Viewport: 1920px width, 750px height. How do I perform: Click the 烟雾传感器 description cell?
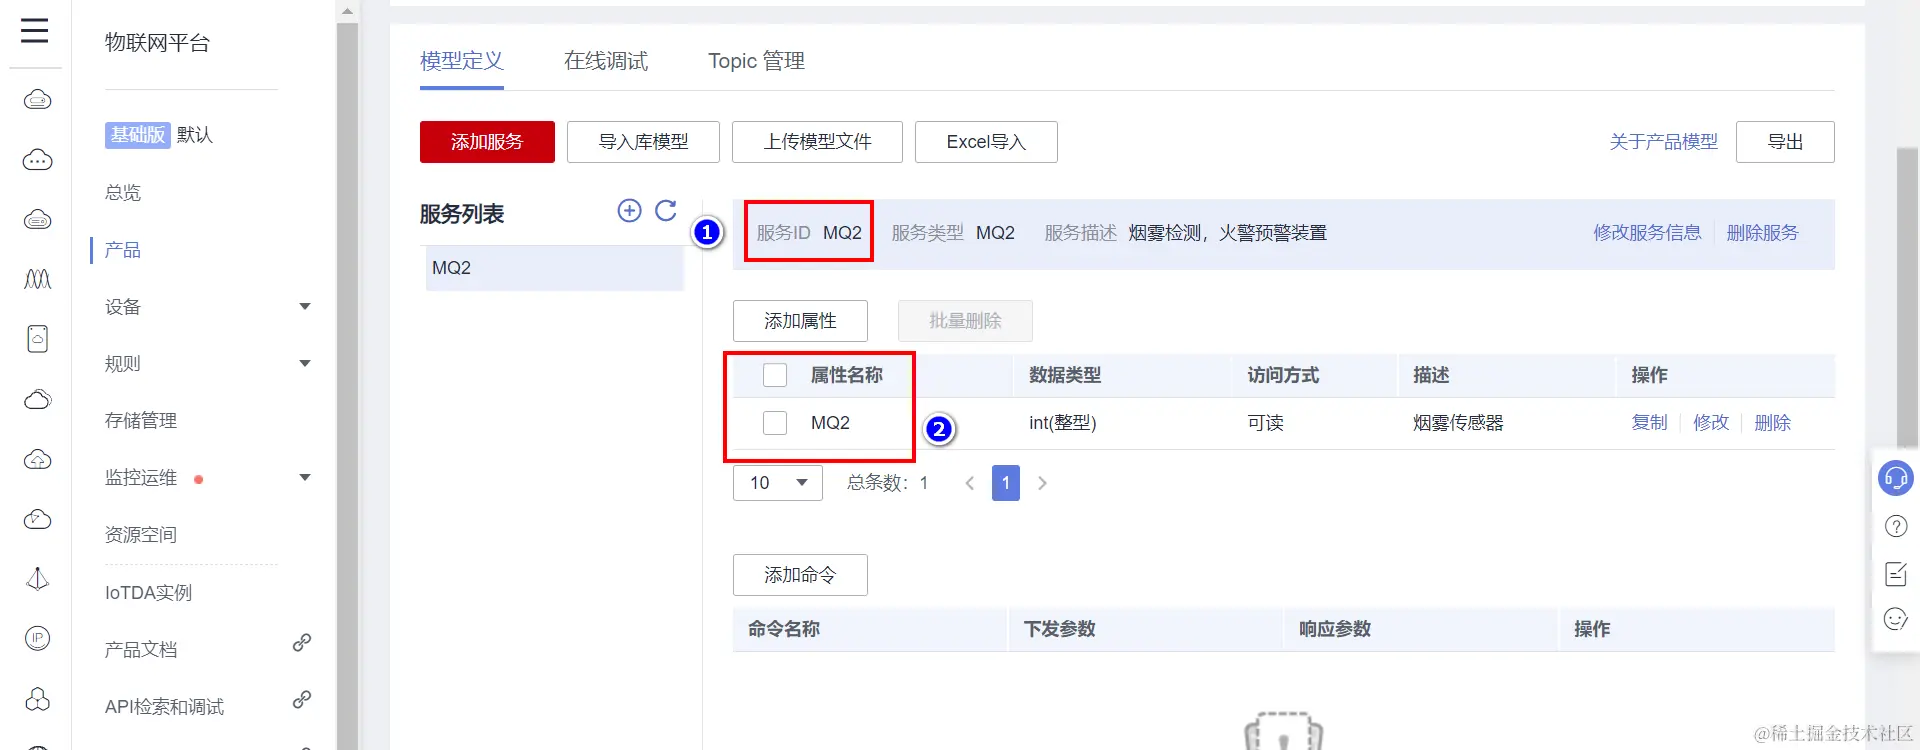(1458, 423)
